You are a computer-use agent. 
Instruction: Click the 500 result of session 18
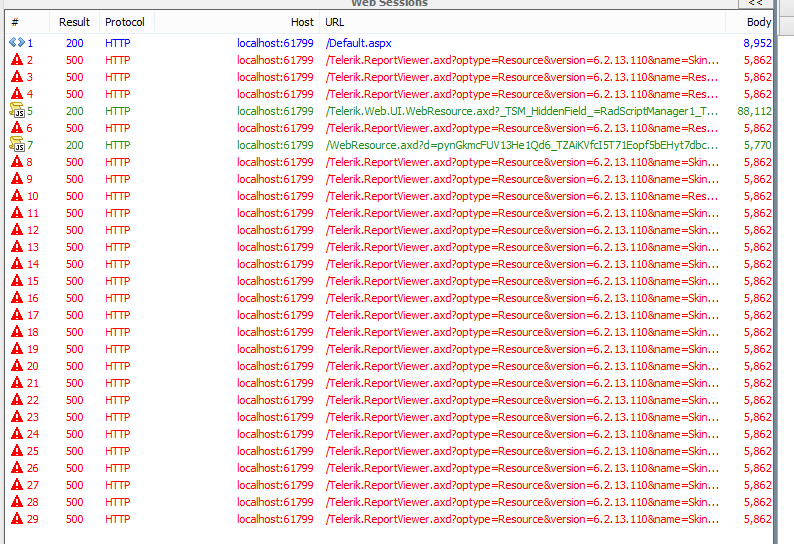pyautogui.click(x=74, y=332)
